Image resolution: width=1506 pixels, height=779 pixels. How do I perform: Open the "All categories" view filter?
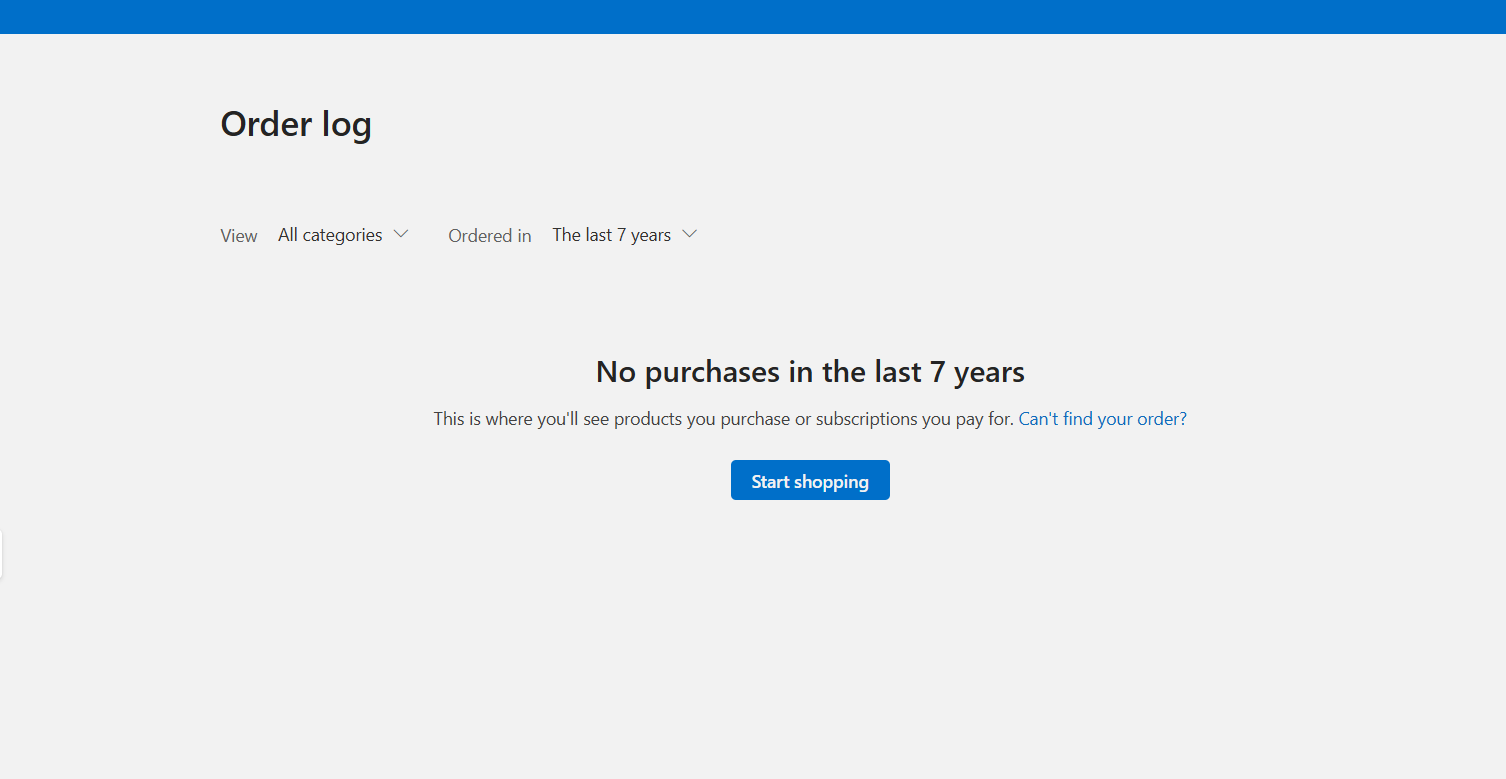pyautogui.click(x=330, y=235)
